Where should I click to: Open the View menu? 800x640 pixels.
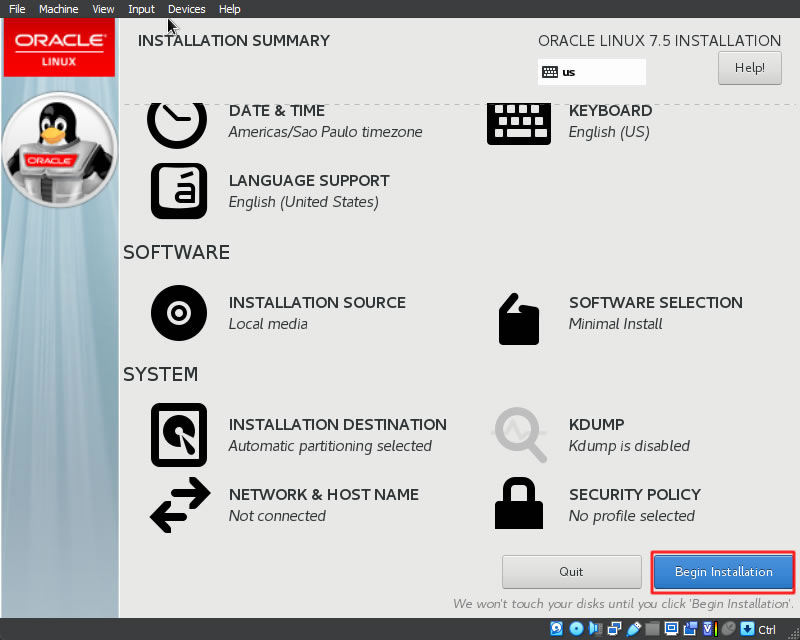click(x=103, y=9)
